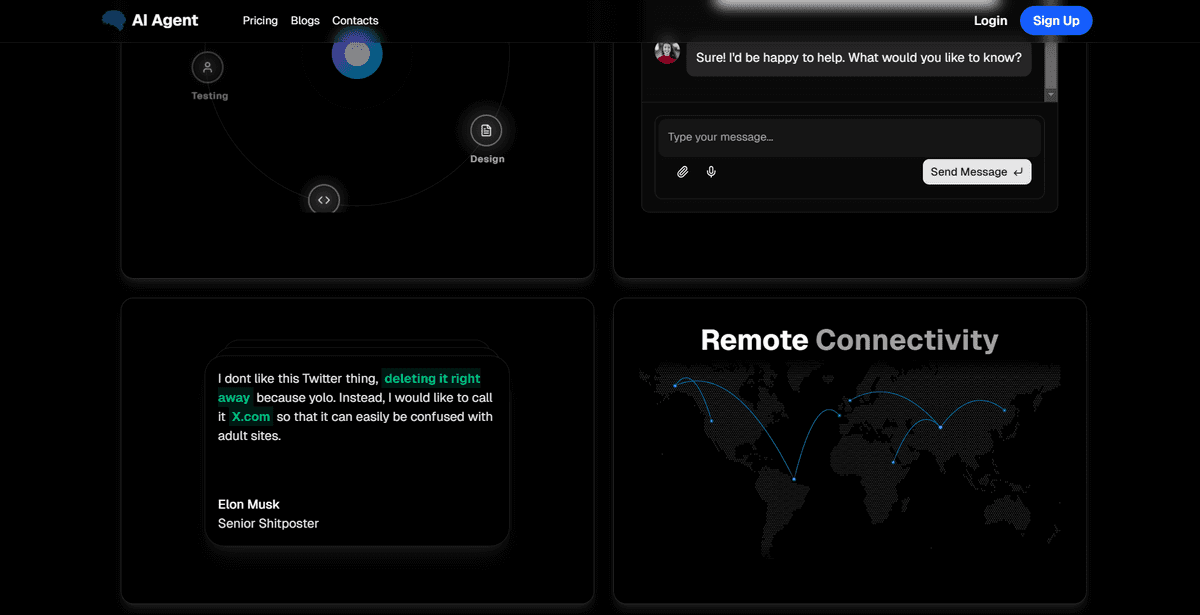The image size is (1200, 615).
Task: Select the Elon Musk testimonial card
Action: tap(357, 450)
